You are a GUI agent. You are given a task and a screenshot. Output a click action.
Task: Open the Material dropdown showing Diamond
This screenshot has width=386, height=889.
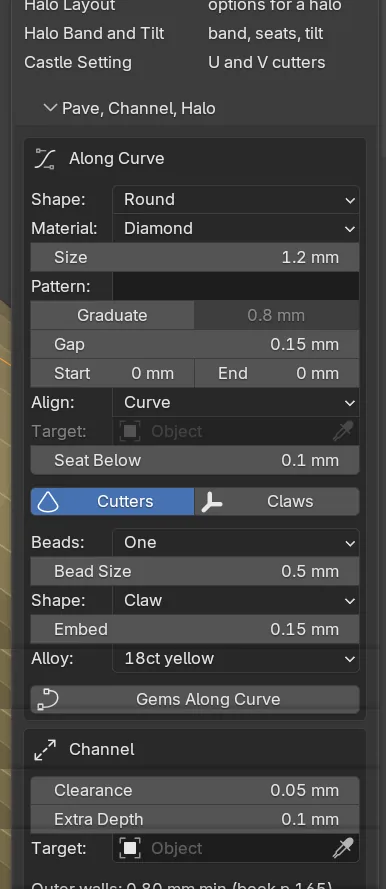pos(236,228)
